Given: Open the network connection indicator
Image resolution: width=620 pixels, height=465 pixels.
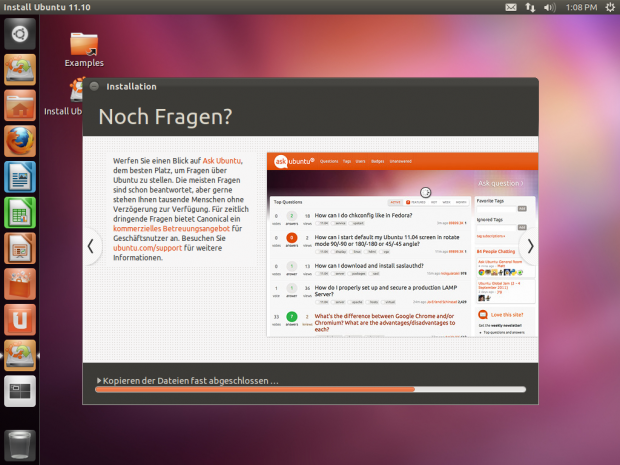Looking at the screenshot, I should (530, 7).
